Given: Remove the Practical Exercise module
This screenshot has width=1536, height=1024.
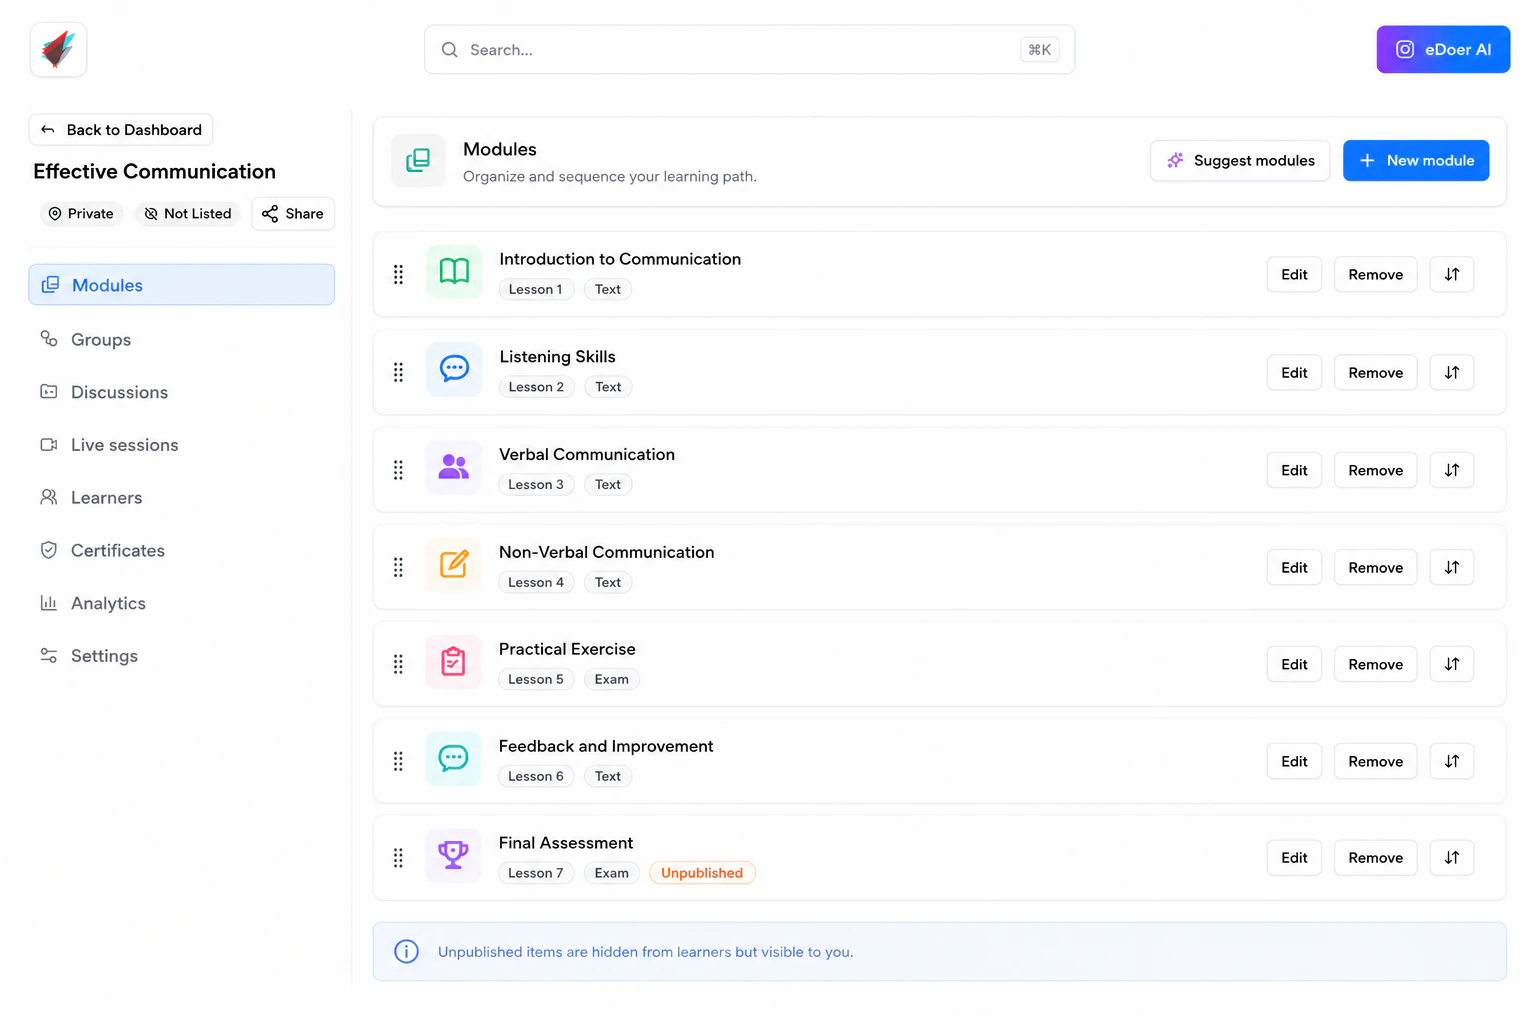Looking at the screenshot, I should click(1375, 664).
